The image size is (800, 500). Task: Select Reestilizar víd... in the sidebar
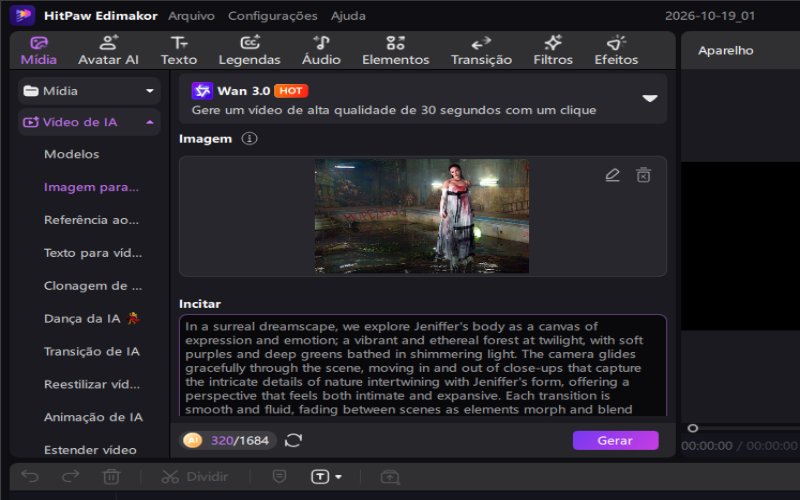click(92, 384)
